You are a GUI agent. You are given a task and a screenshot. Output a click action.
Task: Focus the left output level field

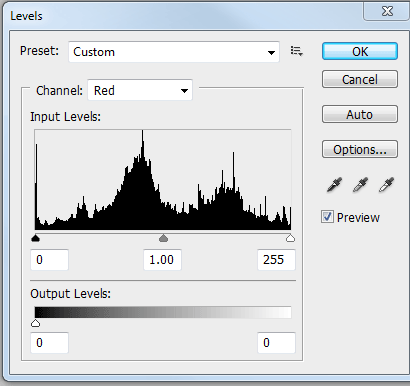(50, 343)
